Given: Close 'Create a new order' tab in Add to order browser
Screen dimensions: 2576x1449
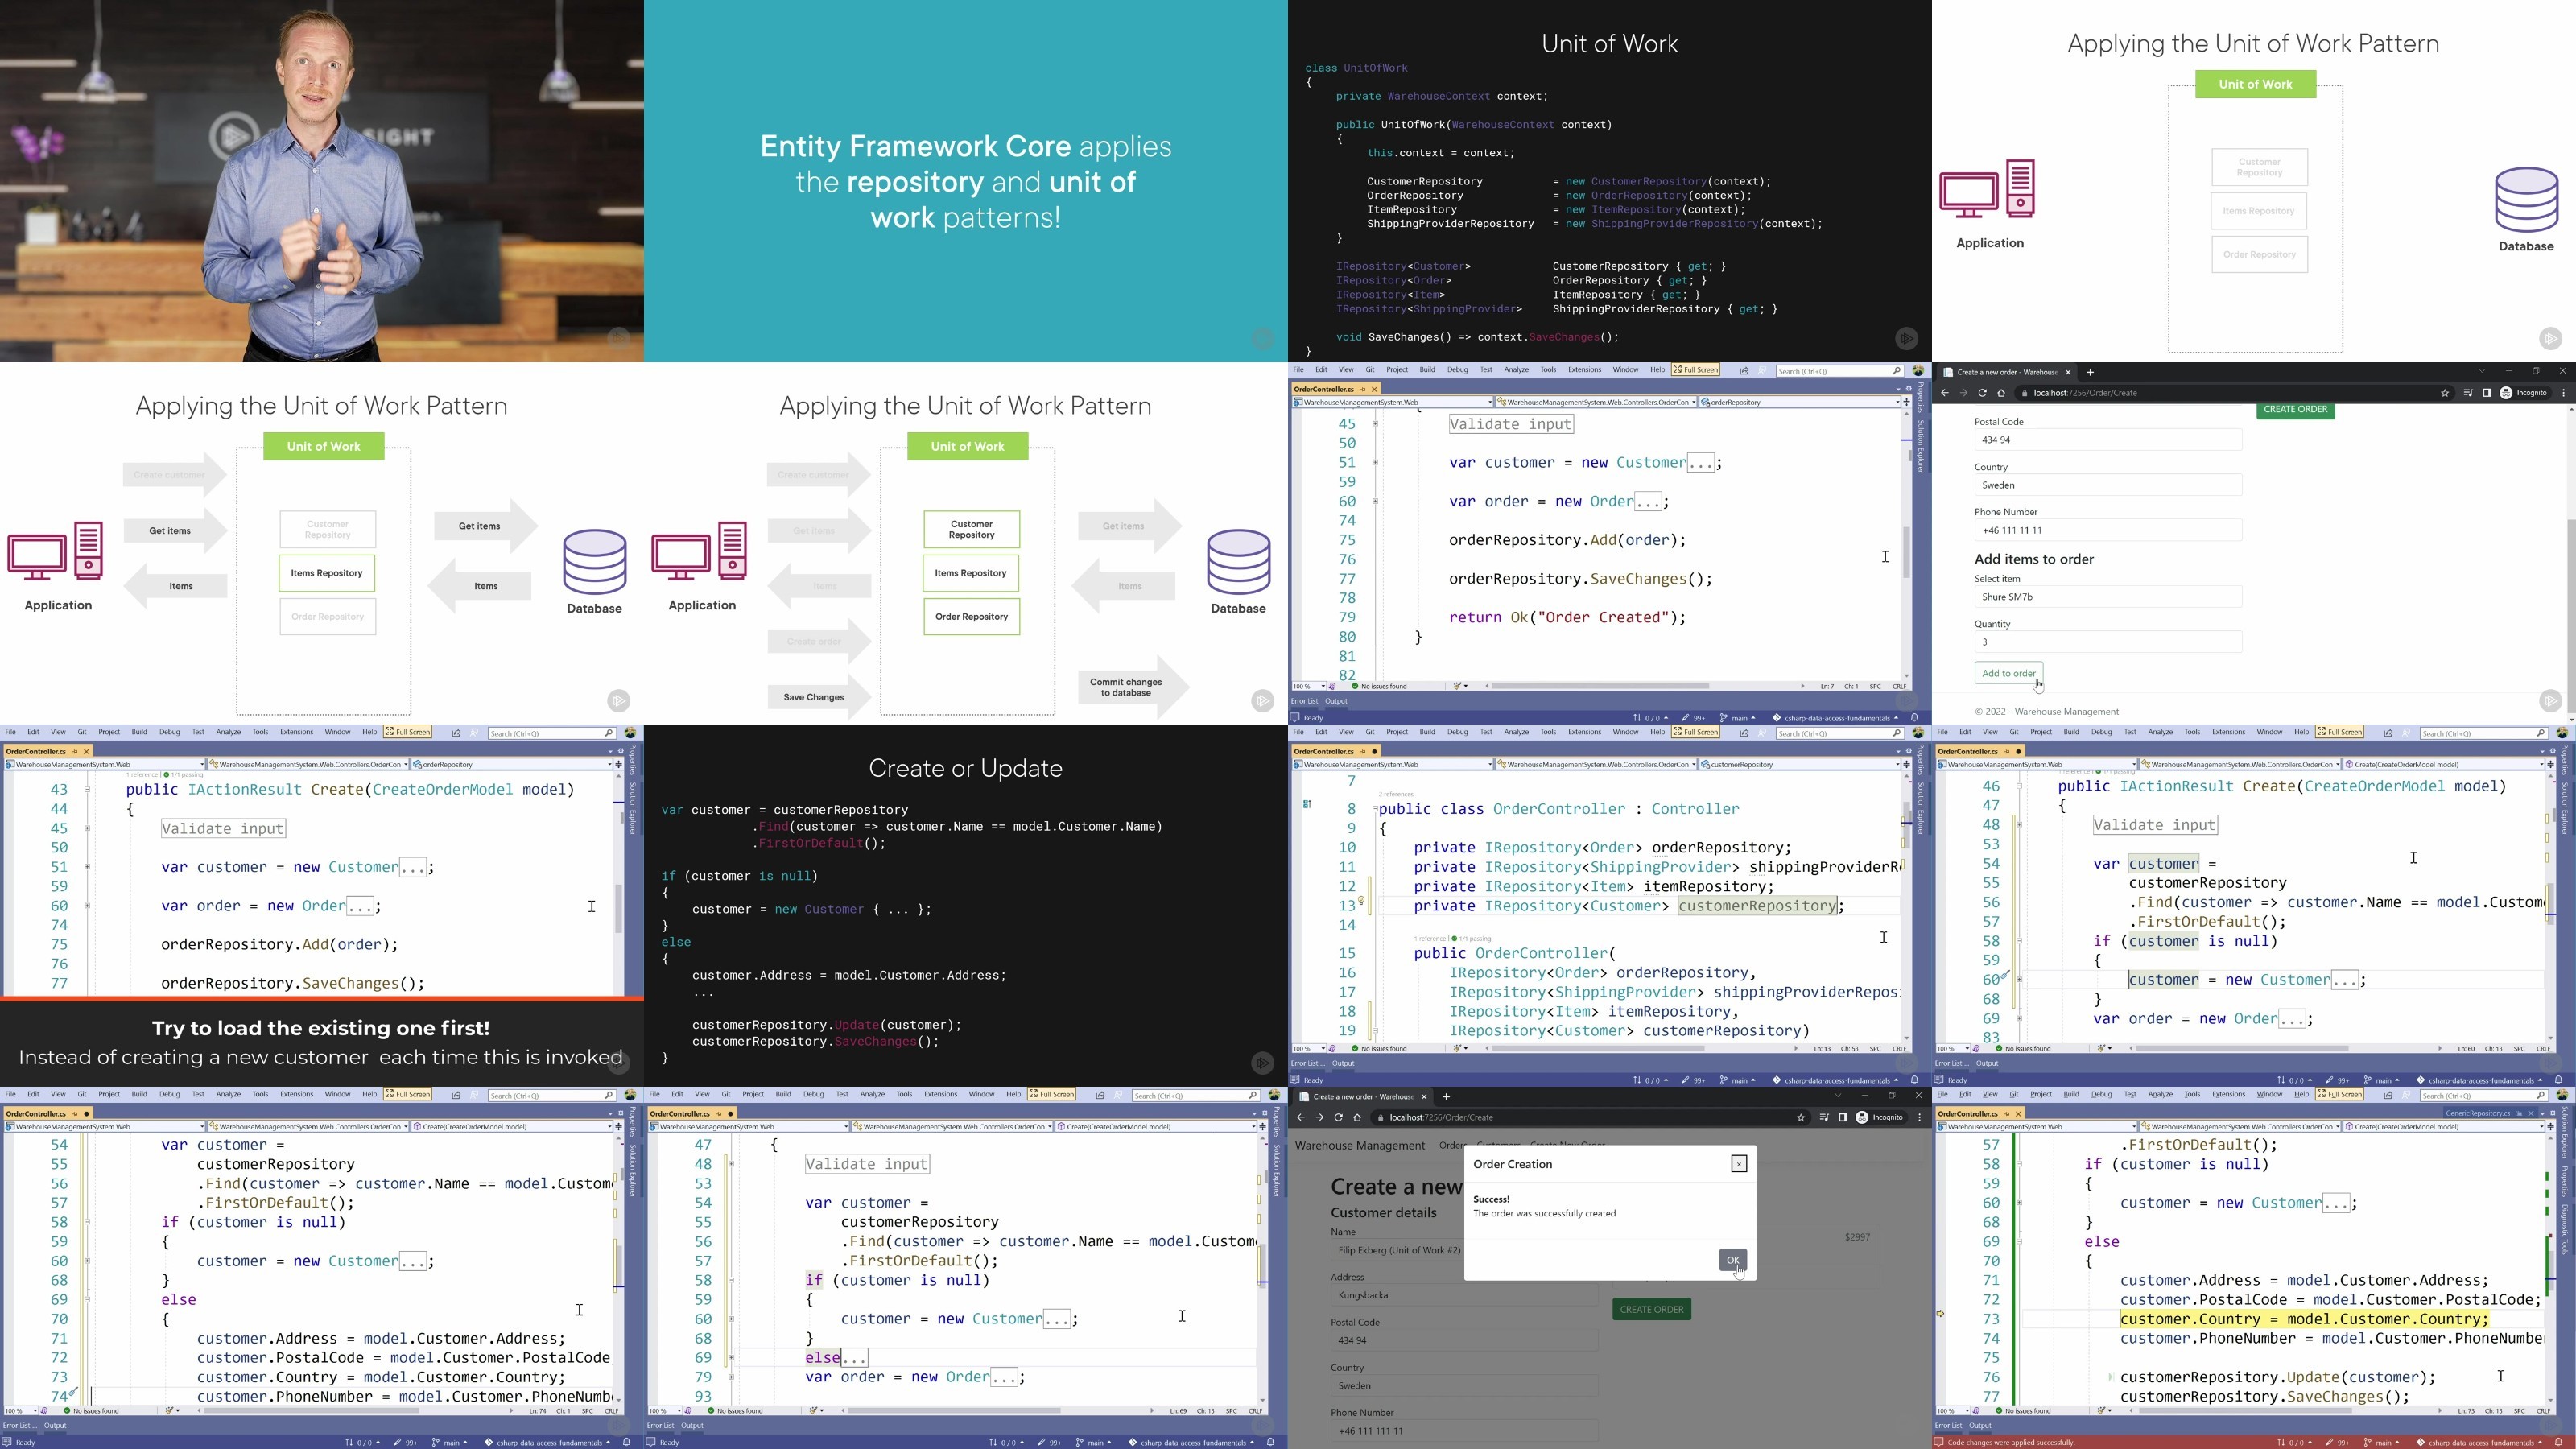Looking at the screenshot, I should [2068, 372].
